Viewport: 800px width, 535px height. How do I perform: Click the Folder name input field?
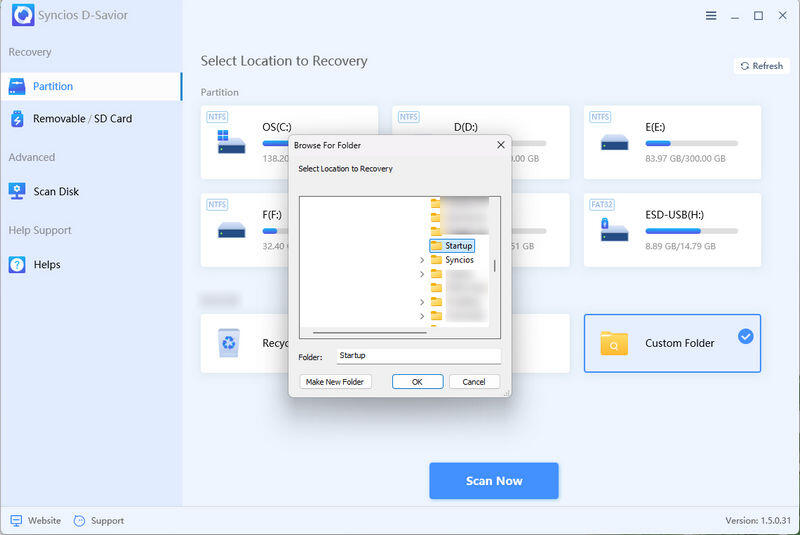[418, 356]
